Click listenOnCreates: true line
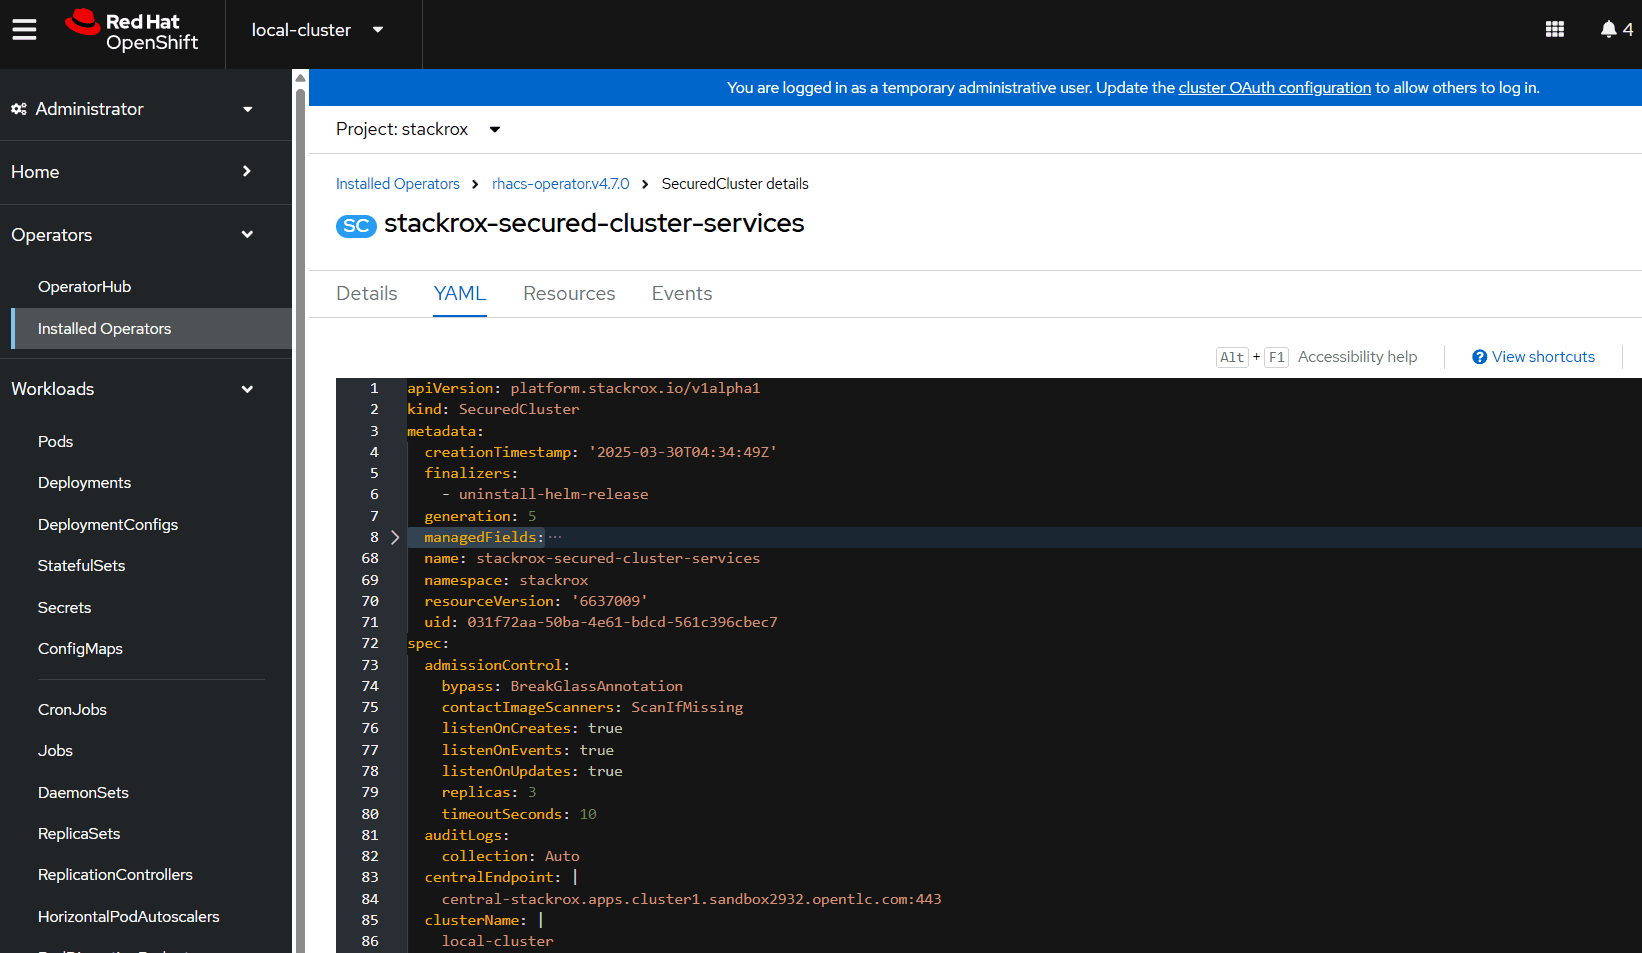The height and width of the screenshot is (953, 1642). coord(532,728)
